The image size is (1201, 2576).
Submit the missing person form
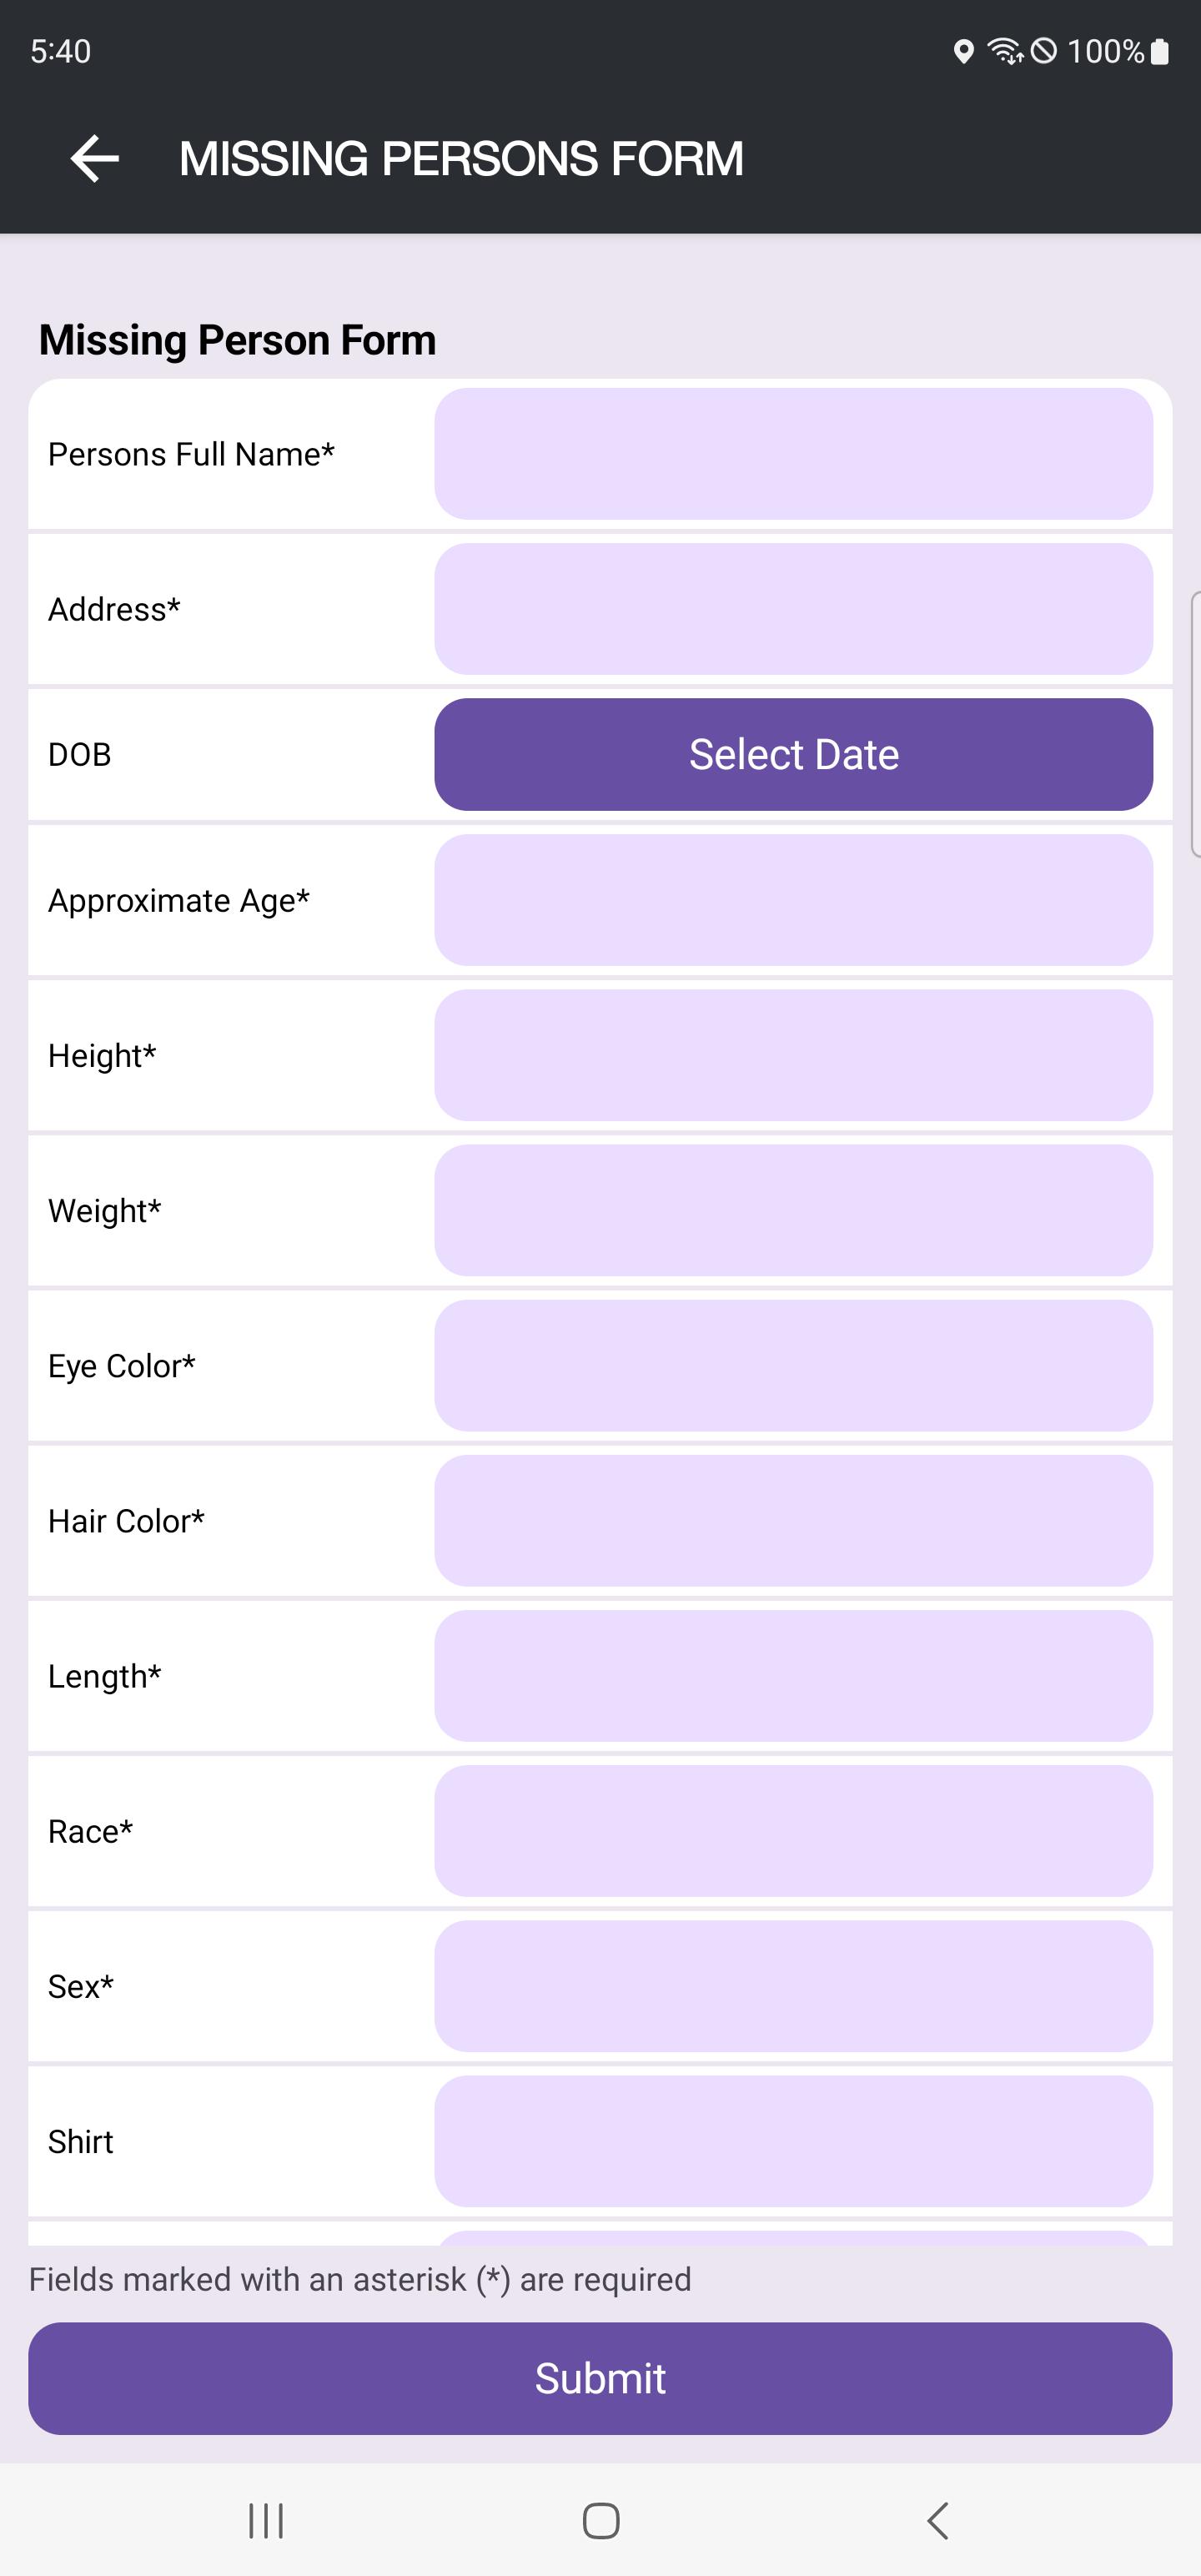click(x=600, y=2378)
